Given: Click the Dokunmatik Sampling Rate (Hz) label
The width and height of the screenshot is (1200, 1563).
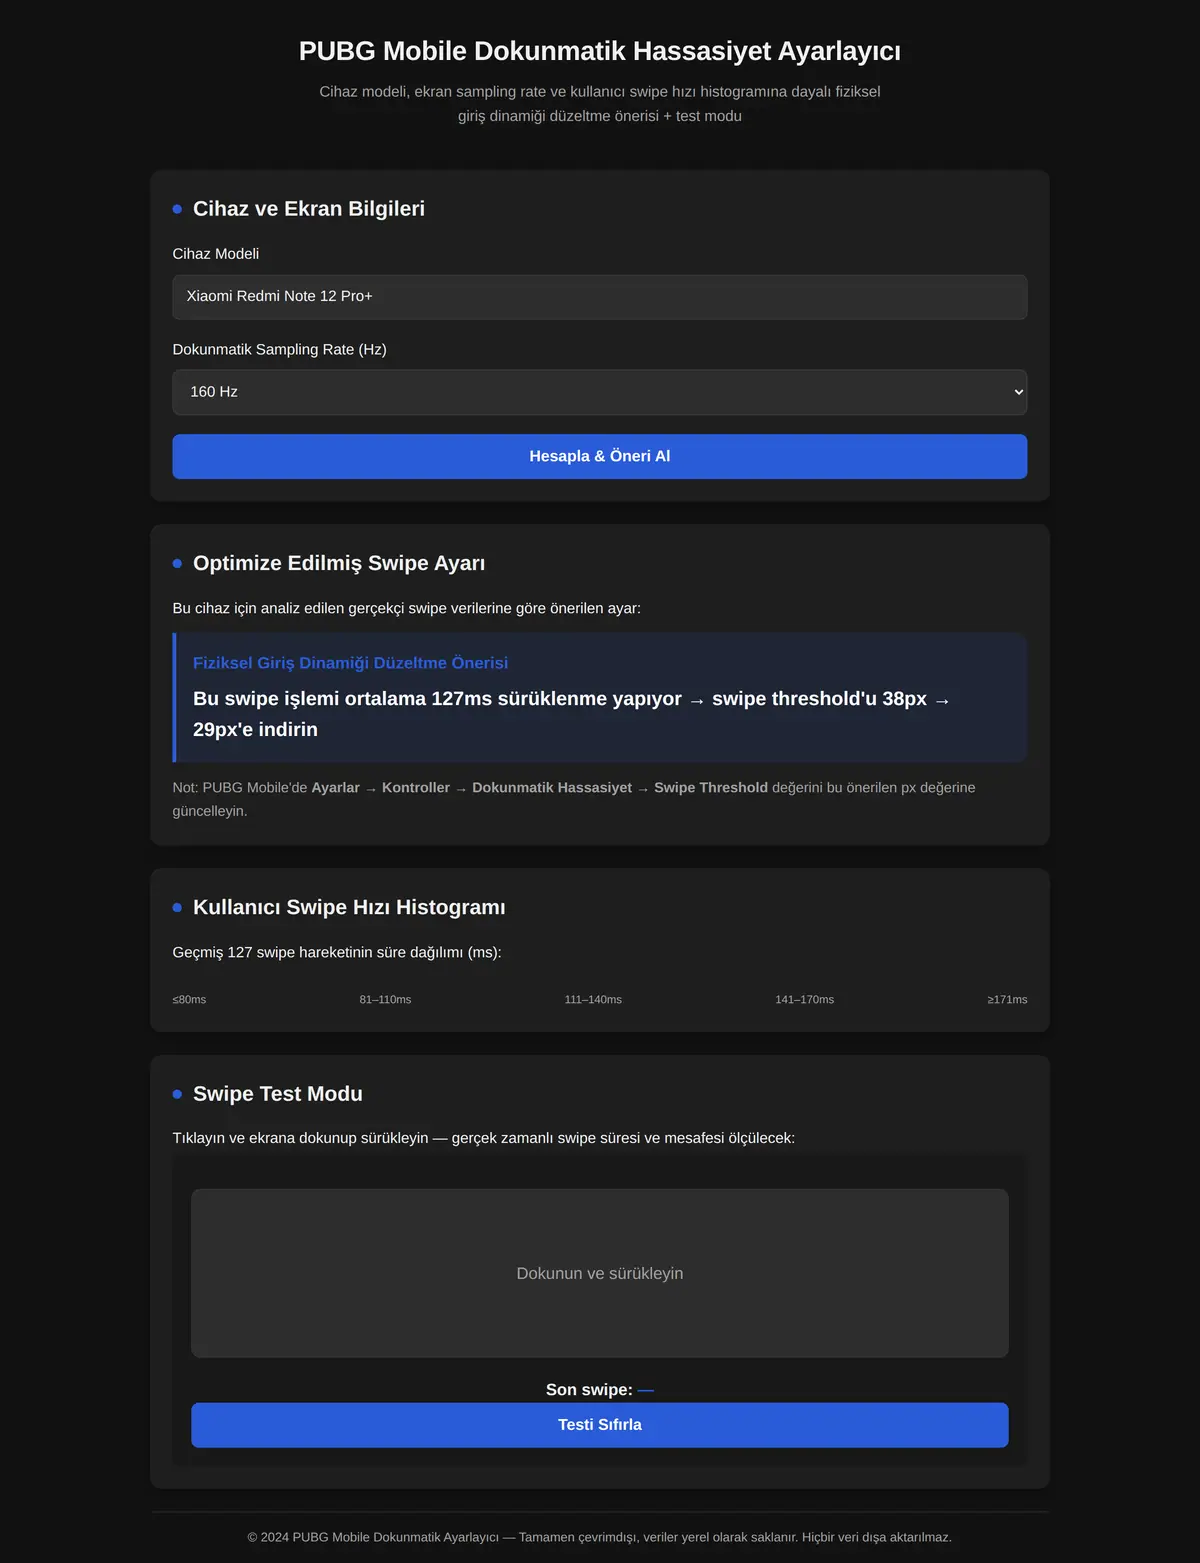Looking at the screenshot, I should coord(279,349).
